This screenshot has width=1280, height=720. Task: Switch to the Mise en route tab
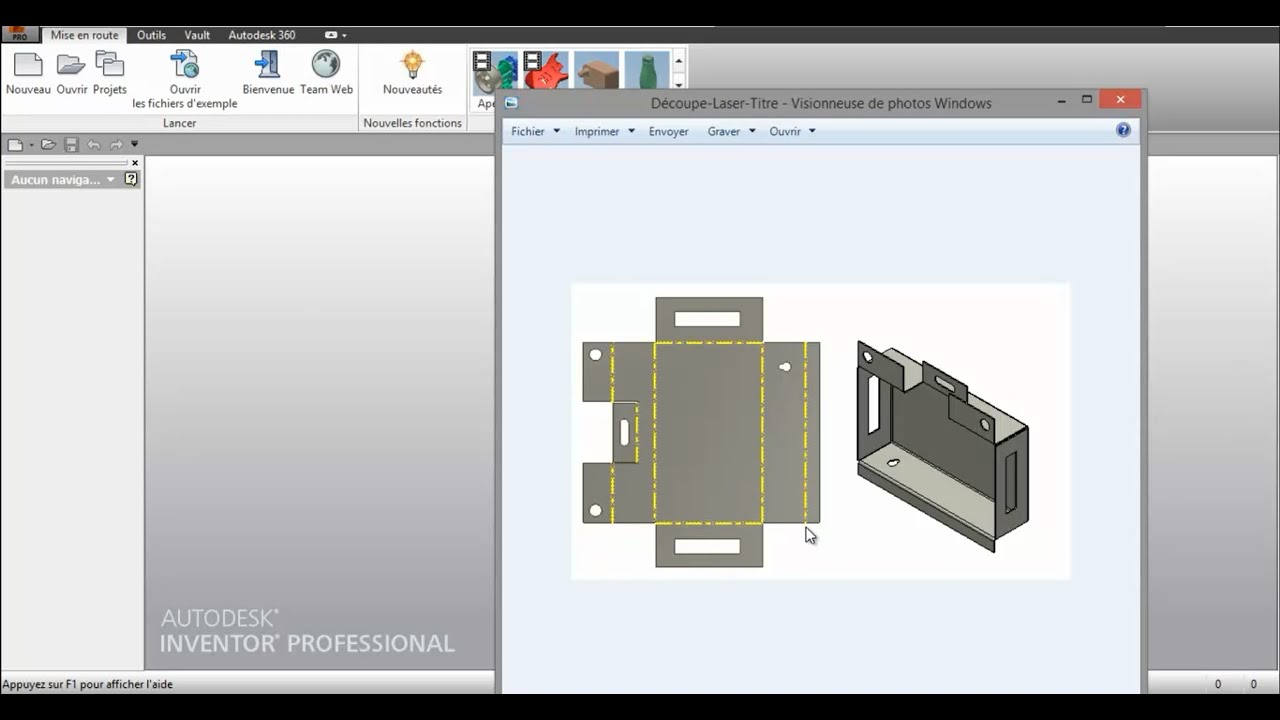coord(84,35)
